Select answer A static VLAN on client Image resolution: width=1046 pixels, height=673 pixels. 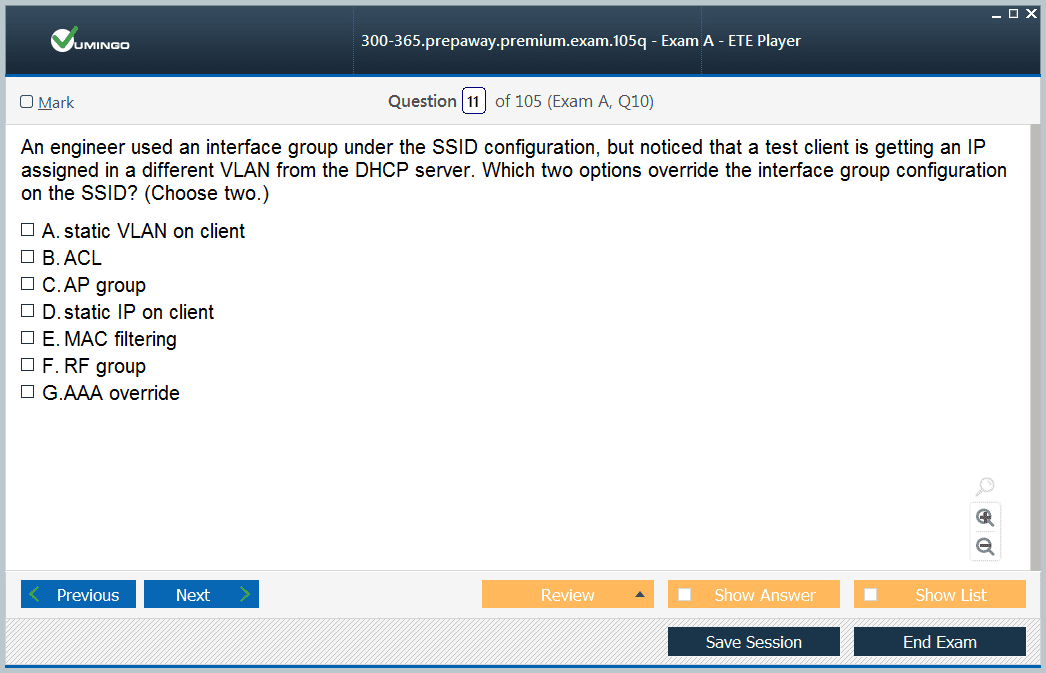click(x=27, y=230)
